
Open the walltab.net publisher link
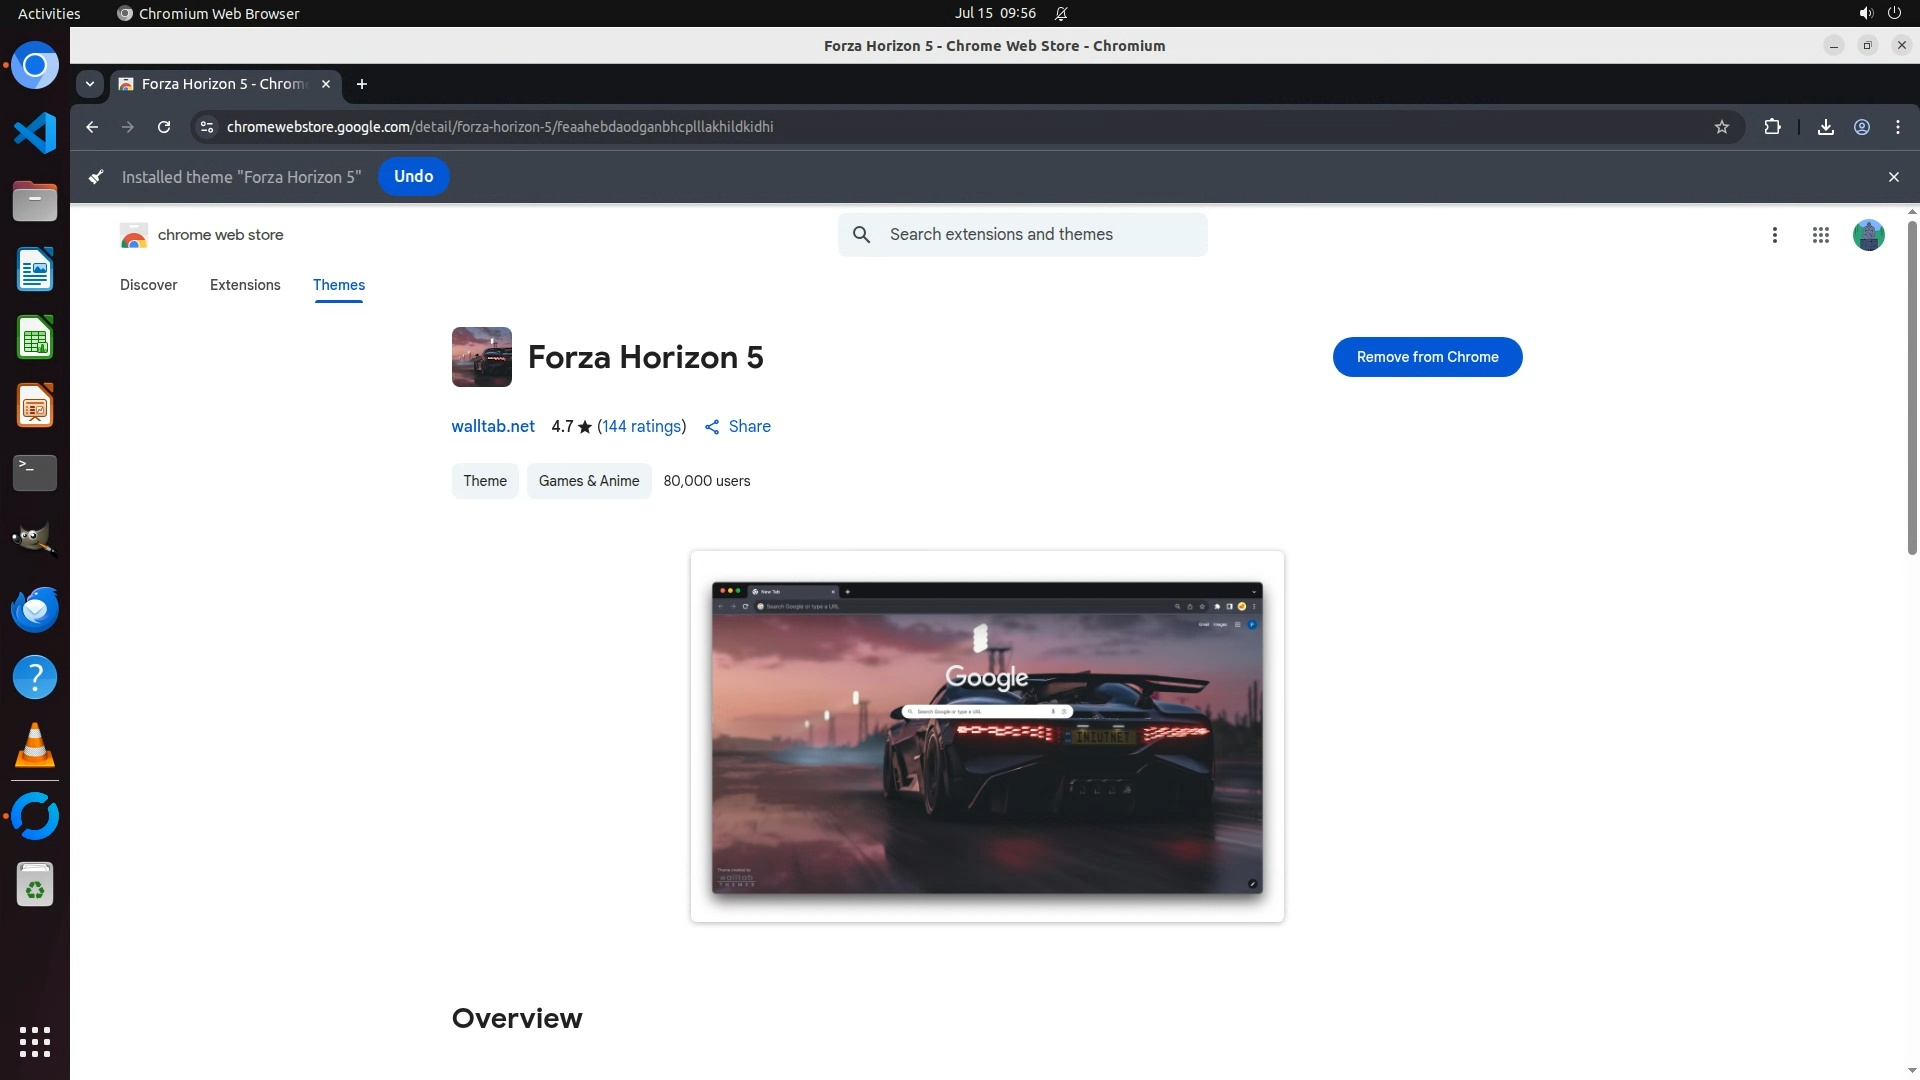click(493, 426)
